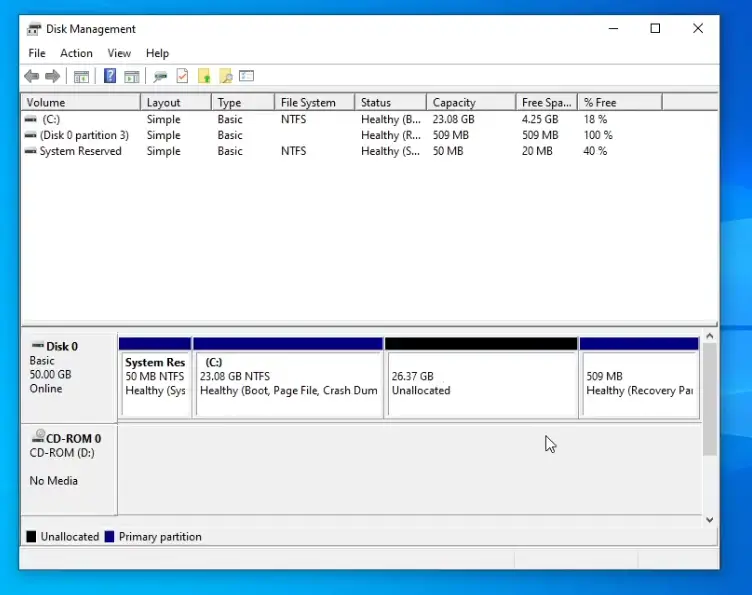This screenshot has width=752, height=595.
Task: Click the scroll up arrow of disk pane
Action: (x=710, y=336)
